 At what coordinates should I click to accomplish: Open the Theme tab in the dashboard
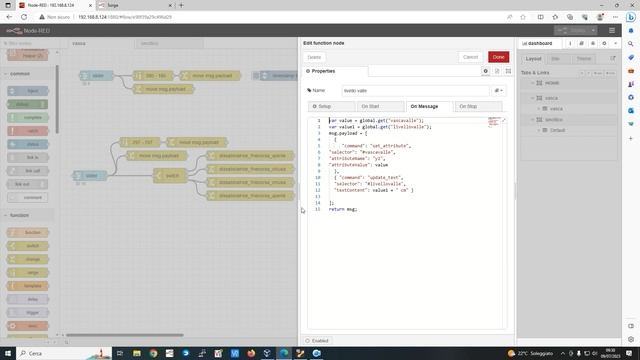click(x=584, y=59)
